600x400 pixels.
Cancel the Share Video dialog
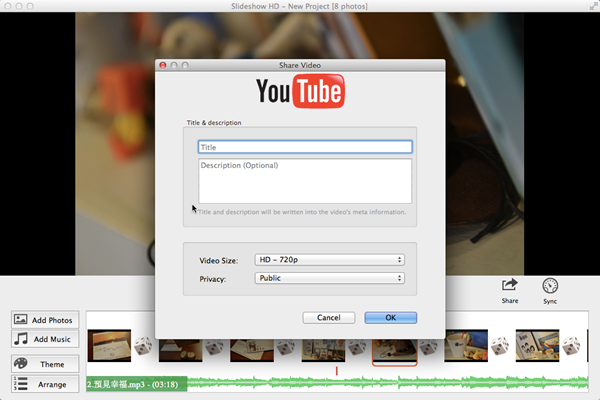pyautogui.click(x=329, y=318)
